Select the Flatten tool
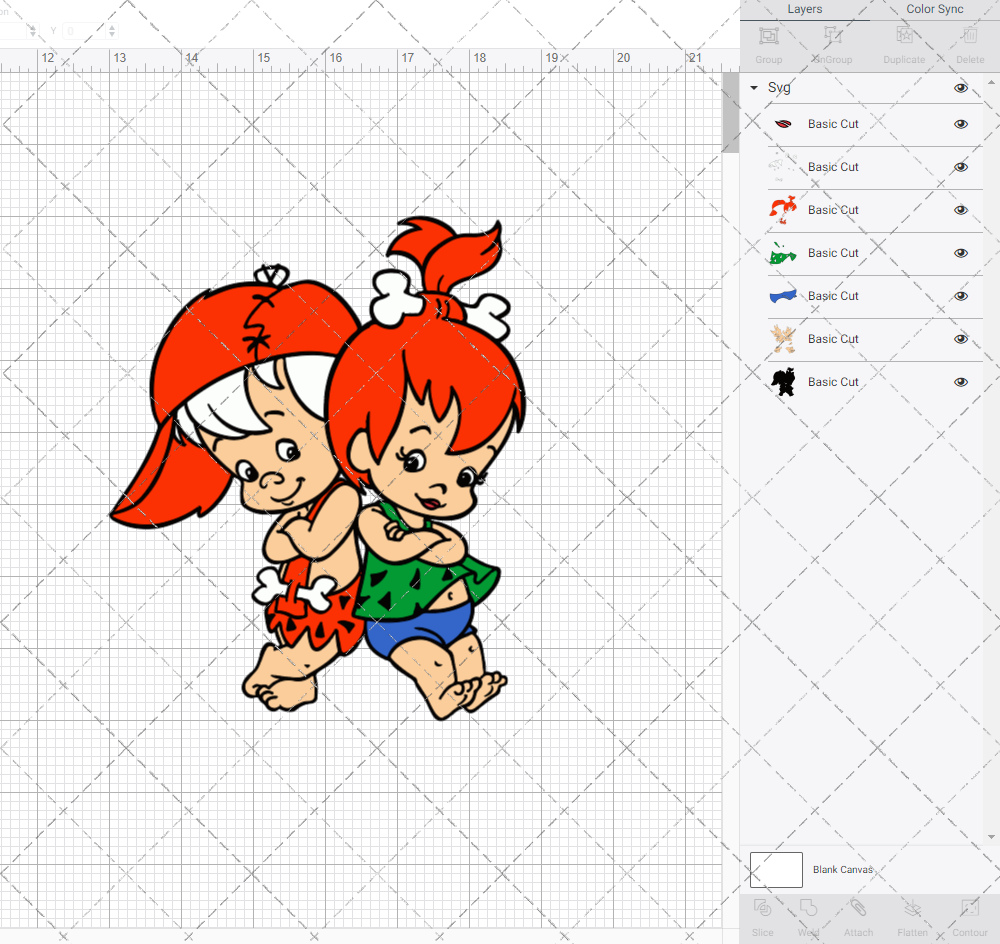Viewport: 1000px width, 944px height. pos(913,908)
